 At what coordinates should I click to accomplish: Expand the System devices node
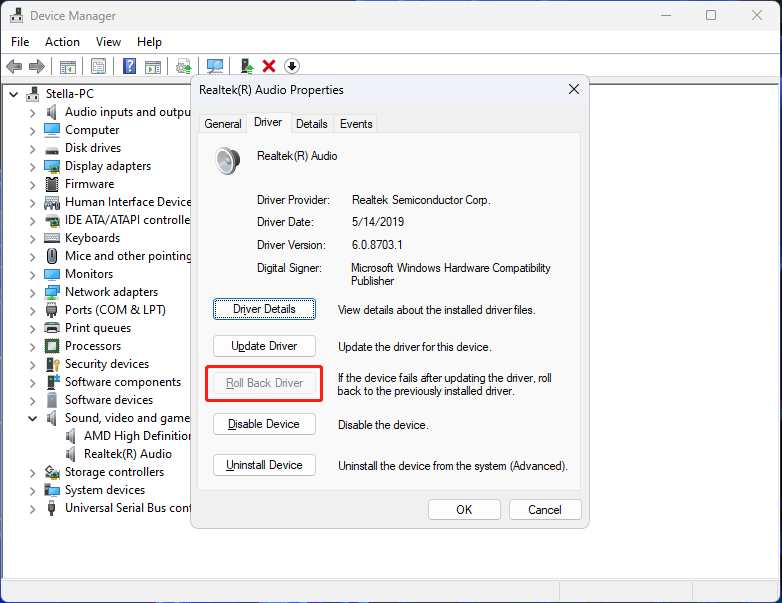coord(32,491)
